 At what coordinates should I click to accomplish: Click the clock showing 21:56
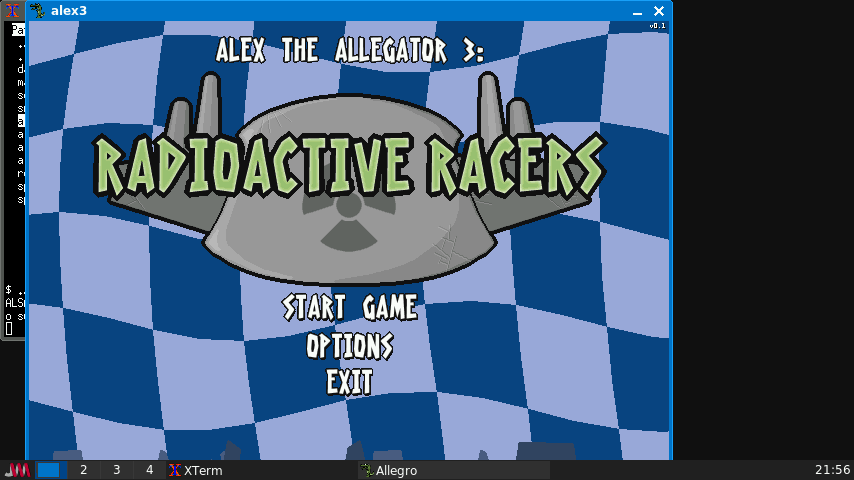[832, 470]
